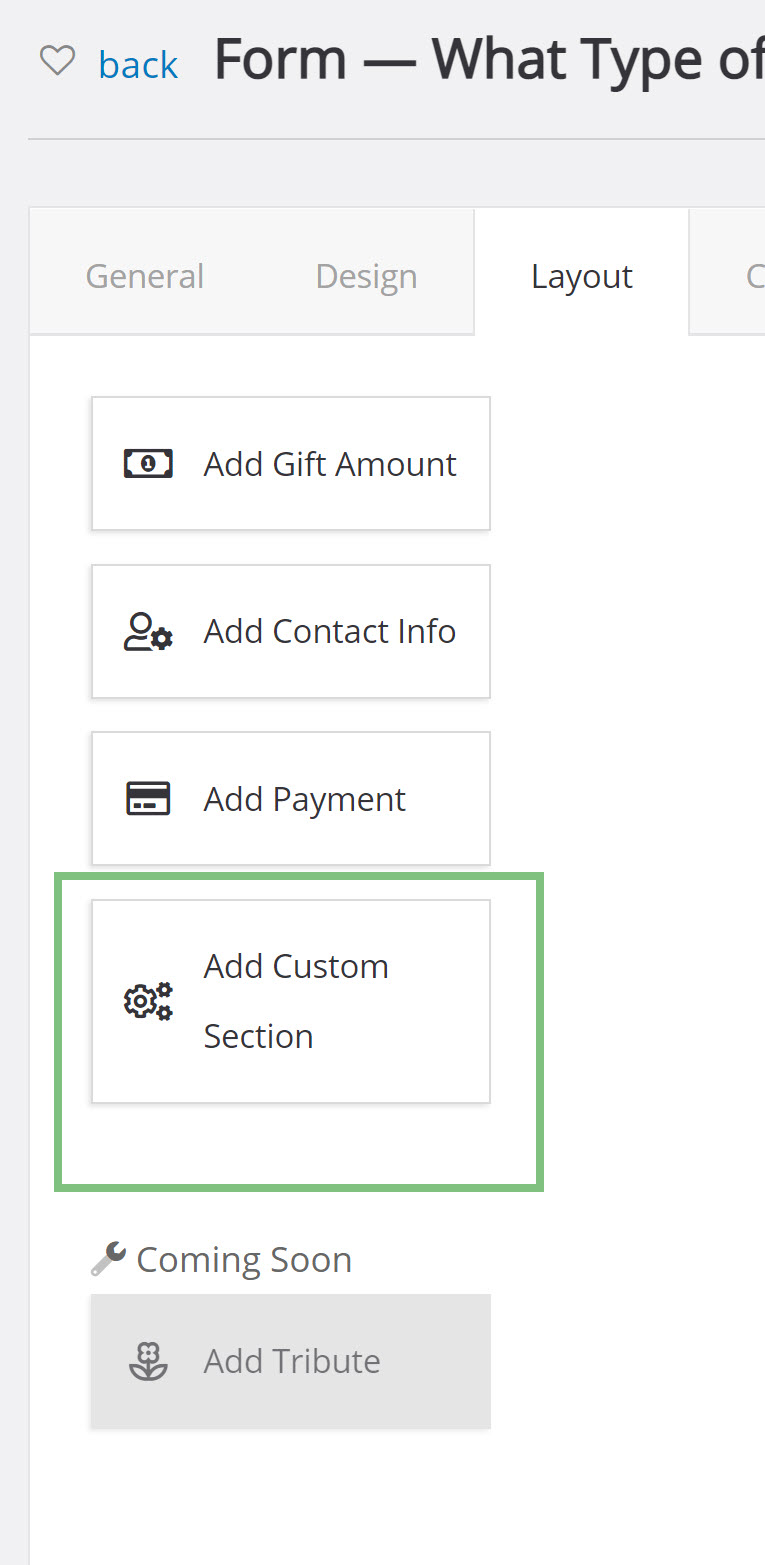Add a Custom Section to the form
This screenshot has height=1565, width=765.
tap(291, 1001)
